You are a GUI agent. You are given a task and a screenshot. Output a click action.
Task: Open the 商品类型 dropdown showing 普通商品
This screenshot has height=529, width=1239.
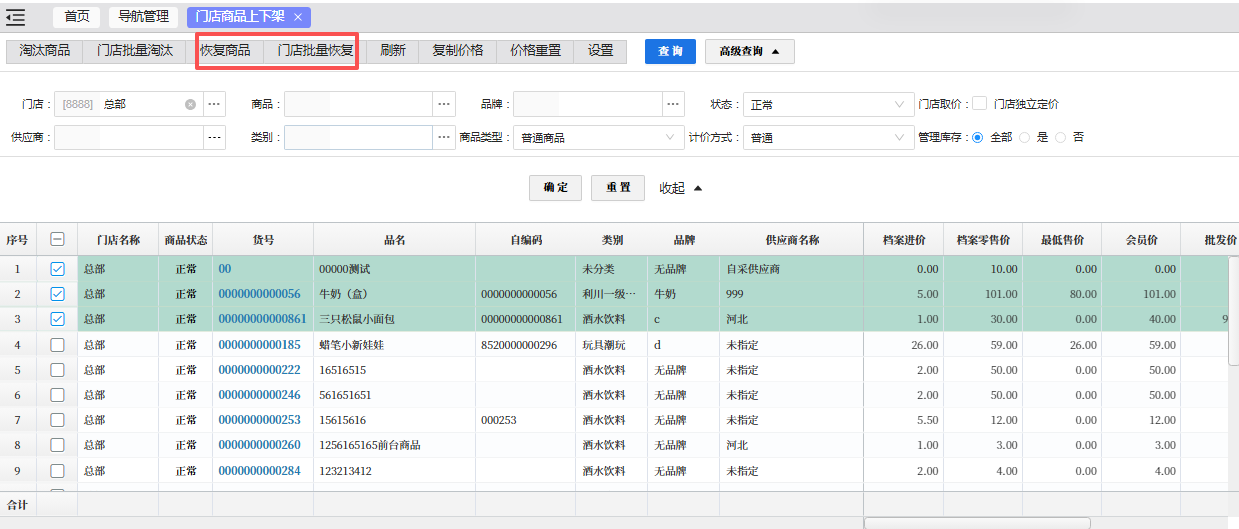[598, 137]
